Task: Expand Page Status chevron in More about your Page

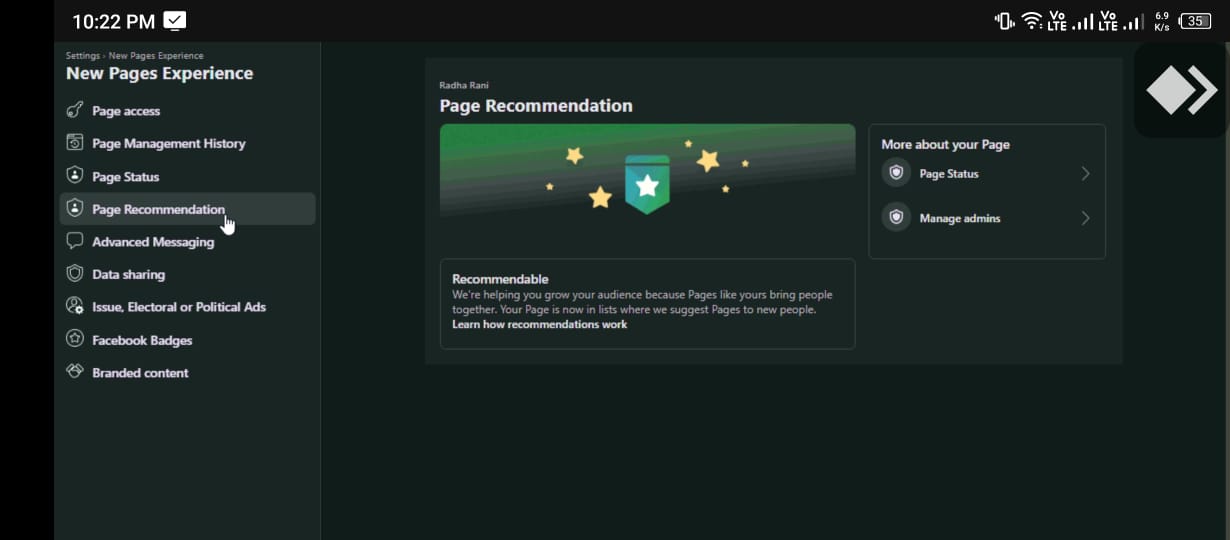Action: 1085,173
